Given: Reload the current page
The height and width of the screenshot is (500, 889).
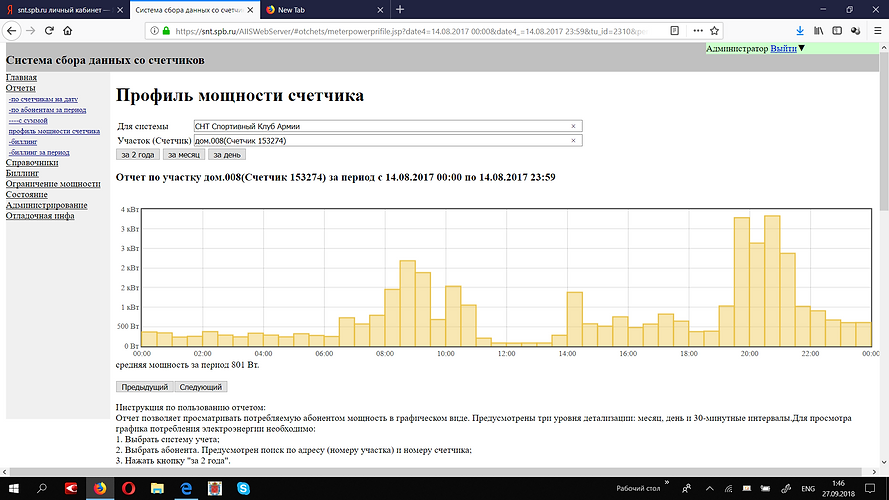Looking at the screenshot, I should coord(49,31).
